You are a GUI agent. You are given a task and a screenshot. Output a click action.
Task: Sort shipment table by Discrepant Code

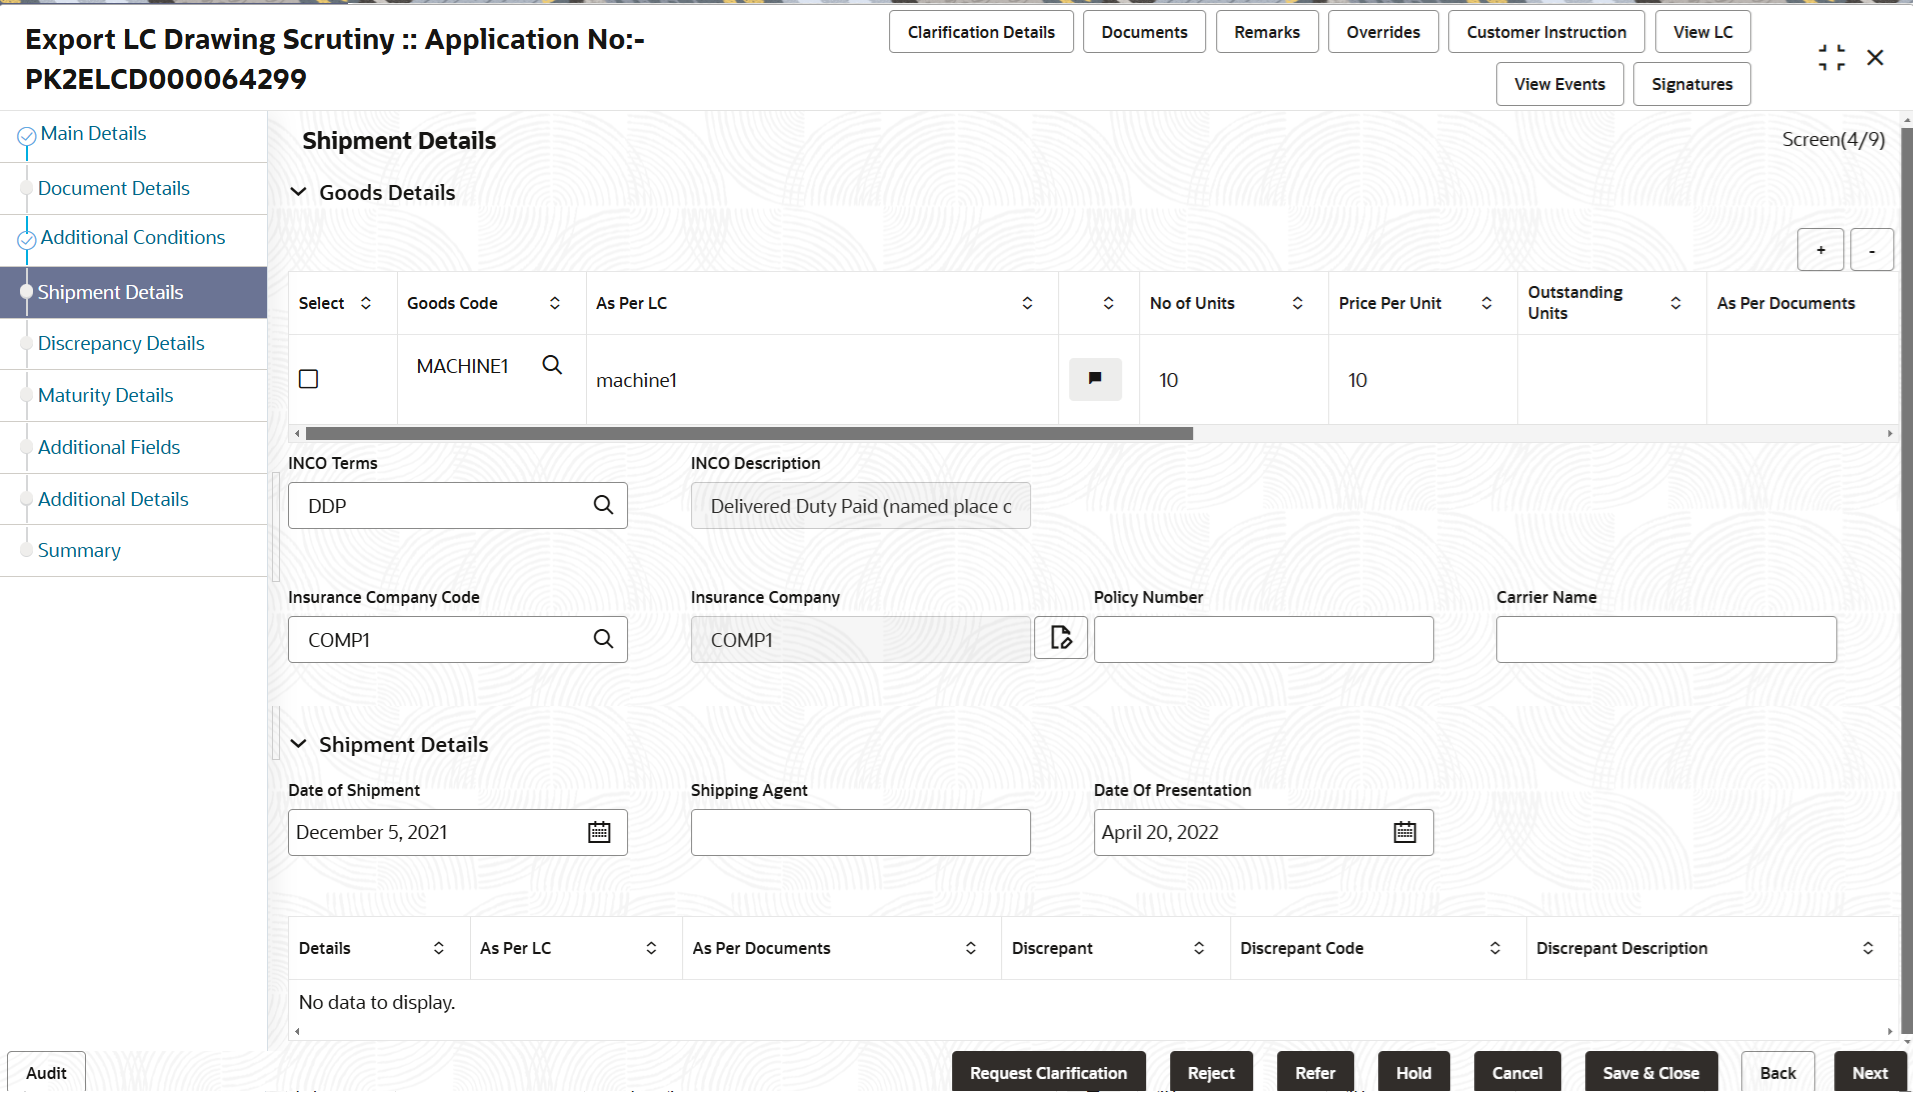[1495, 948]
